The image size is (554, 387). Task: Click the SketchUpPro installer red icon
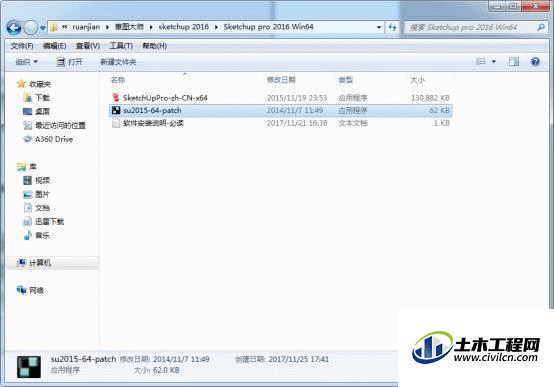(116, 98)
